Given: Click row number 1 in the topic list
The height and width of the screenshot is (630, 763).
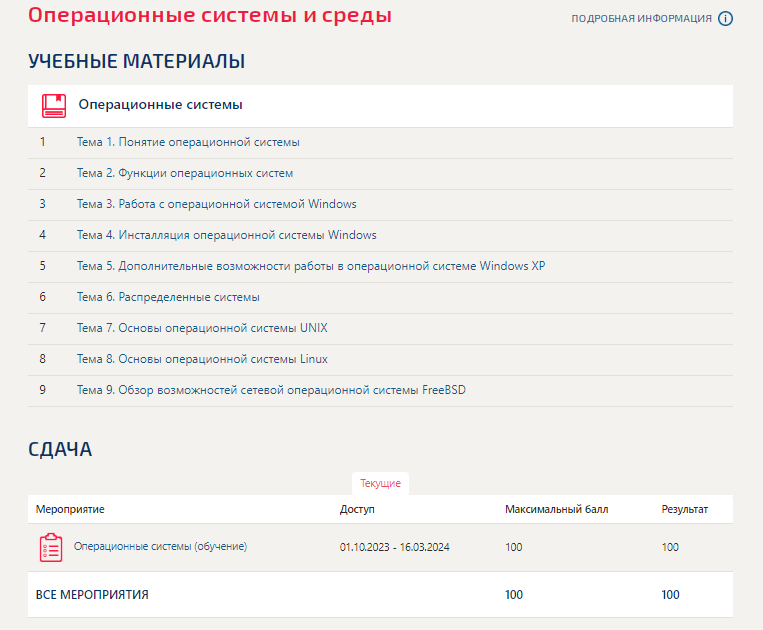Looking at the screenshot, I should point(43,142).
